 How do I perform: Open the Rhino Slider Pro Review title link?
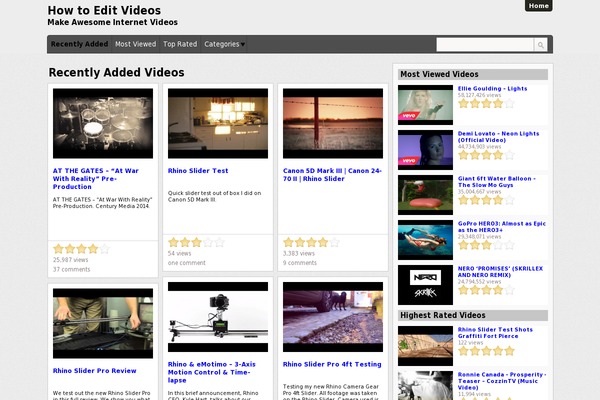[x=95, y=371]
